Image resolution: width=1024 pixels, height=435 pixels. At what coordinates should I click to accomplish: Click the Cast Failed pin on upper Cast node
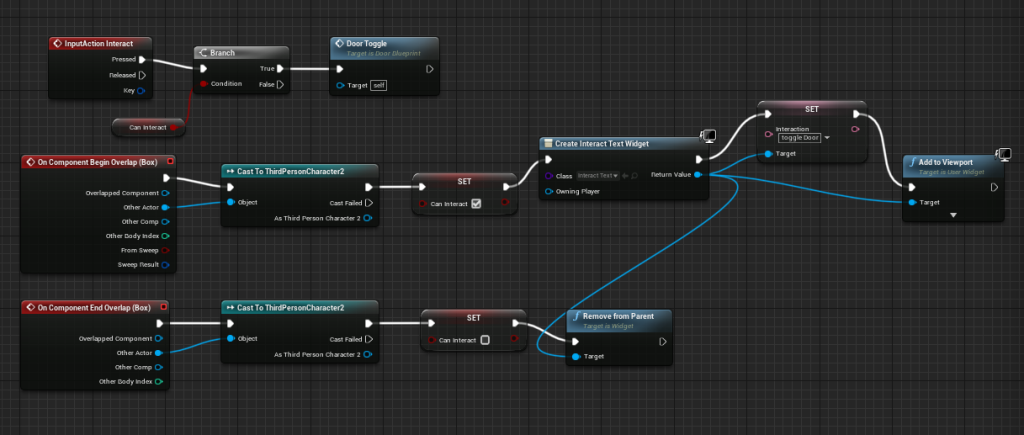[368, 202]
